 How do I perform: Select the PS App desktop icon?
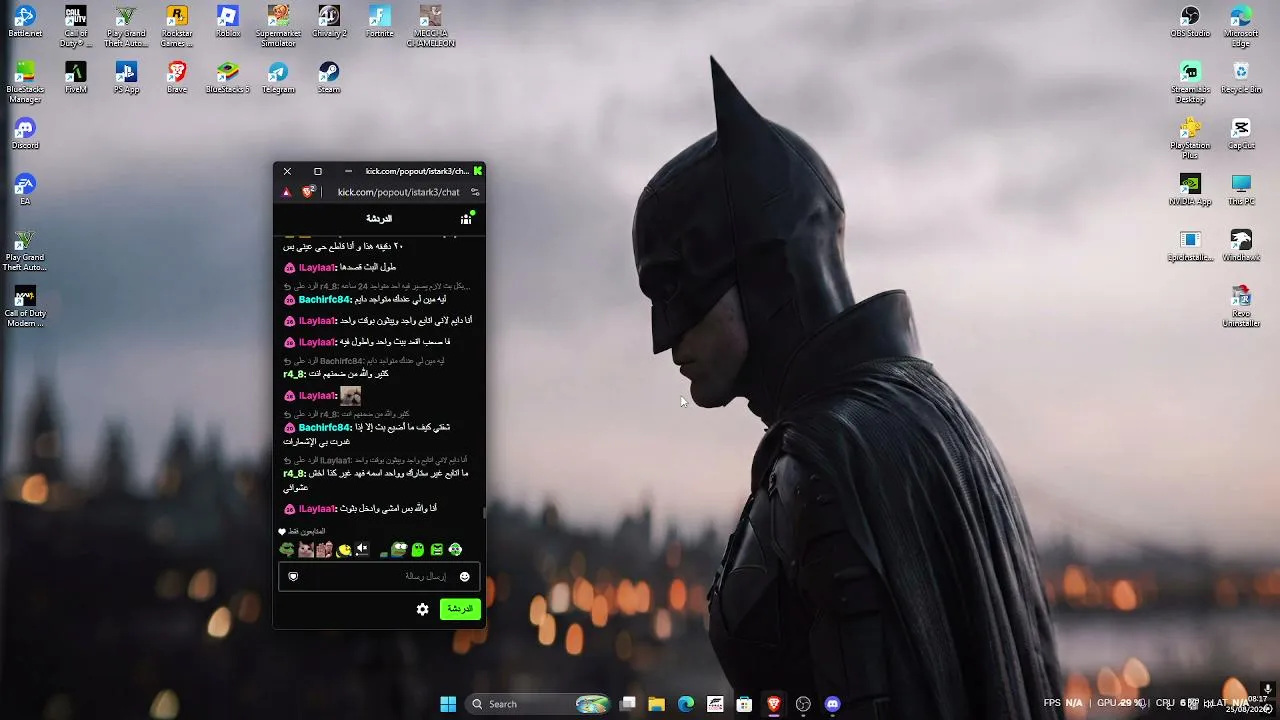pyautogui.click(x=126, y=78)
